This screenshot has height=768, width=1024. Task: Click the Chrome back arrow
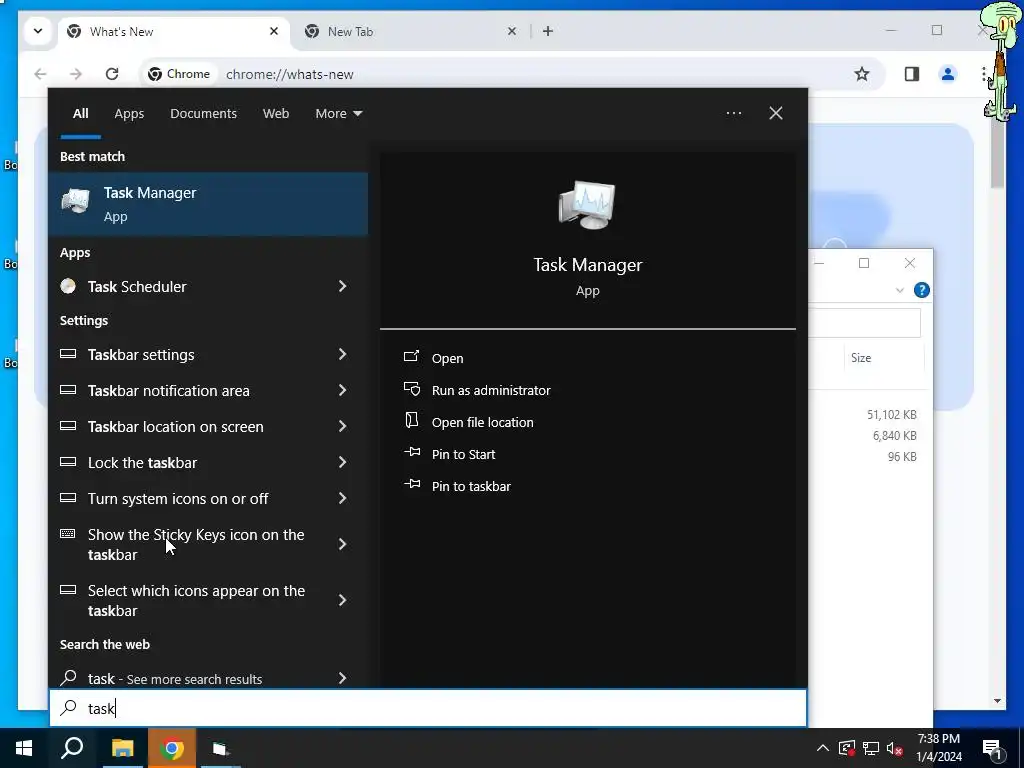point(40,74)
